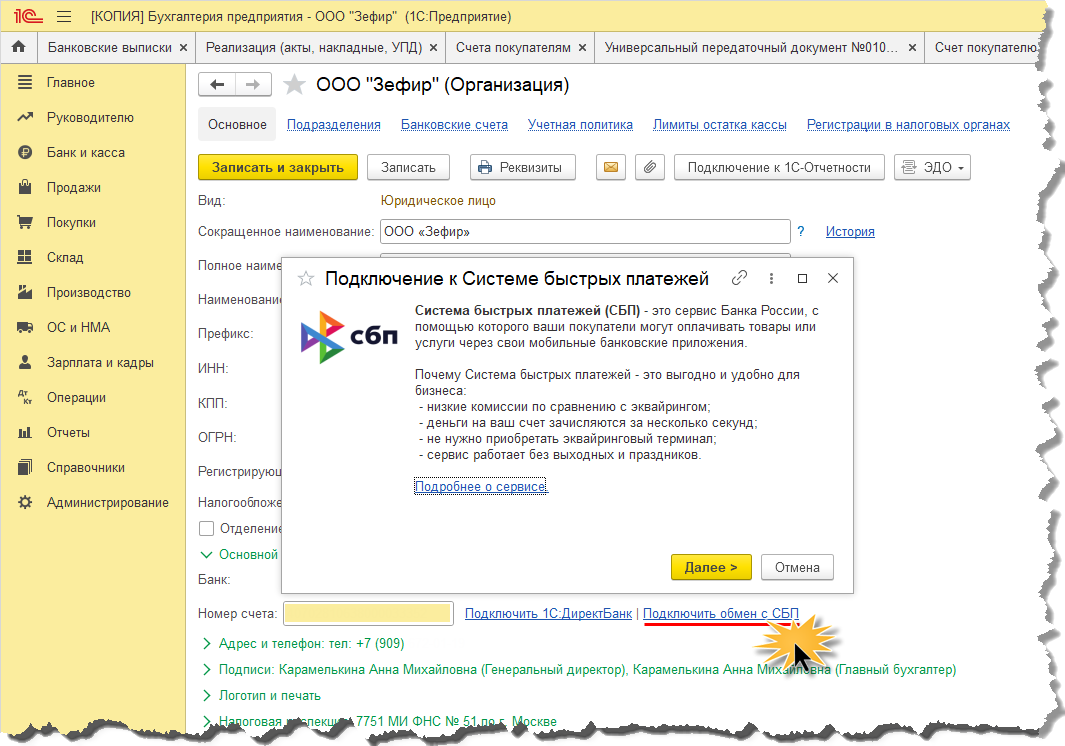
Task: Switch to Реализация (акты, накладные, УПД) tab
Action: 314,48
